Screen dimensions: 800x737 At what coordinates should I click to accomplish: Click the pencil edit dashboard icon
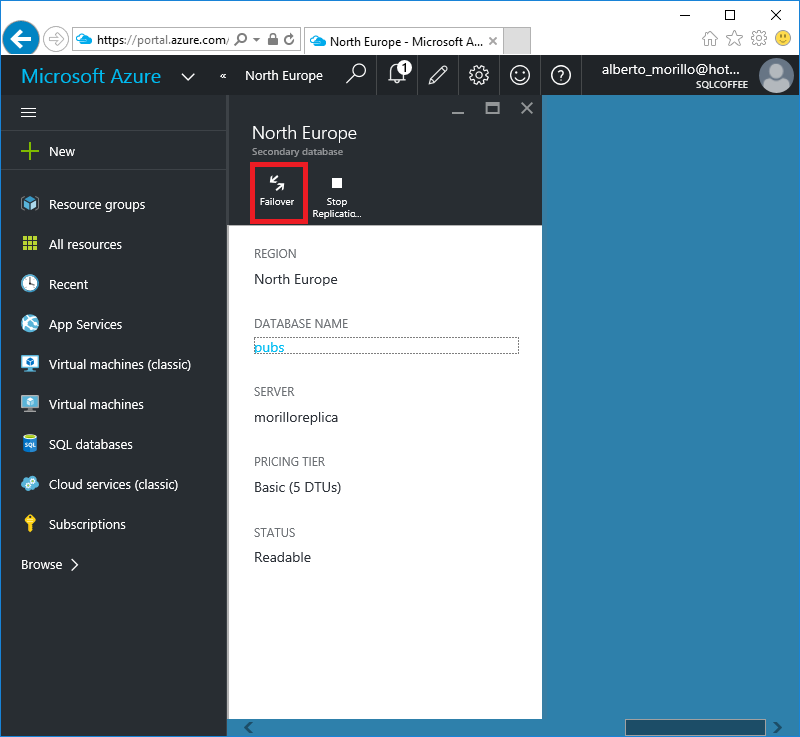[x=438, y=75]
